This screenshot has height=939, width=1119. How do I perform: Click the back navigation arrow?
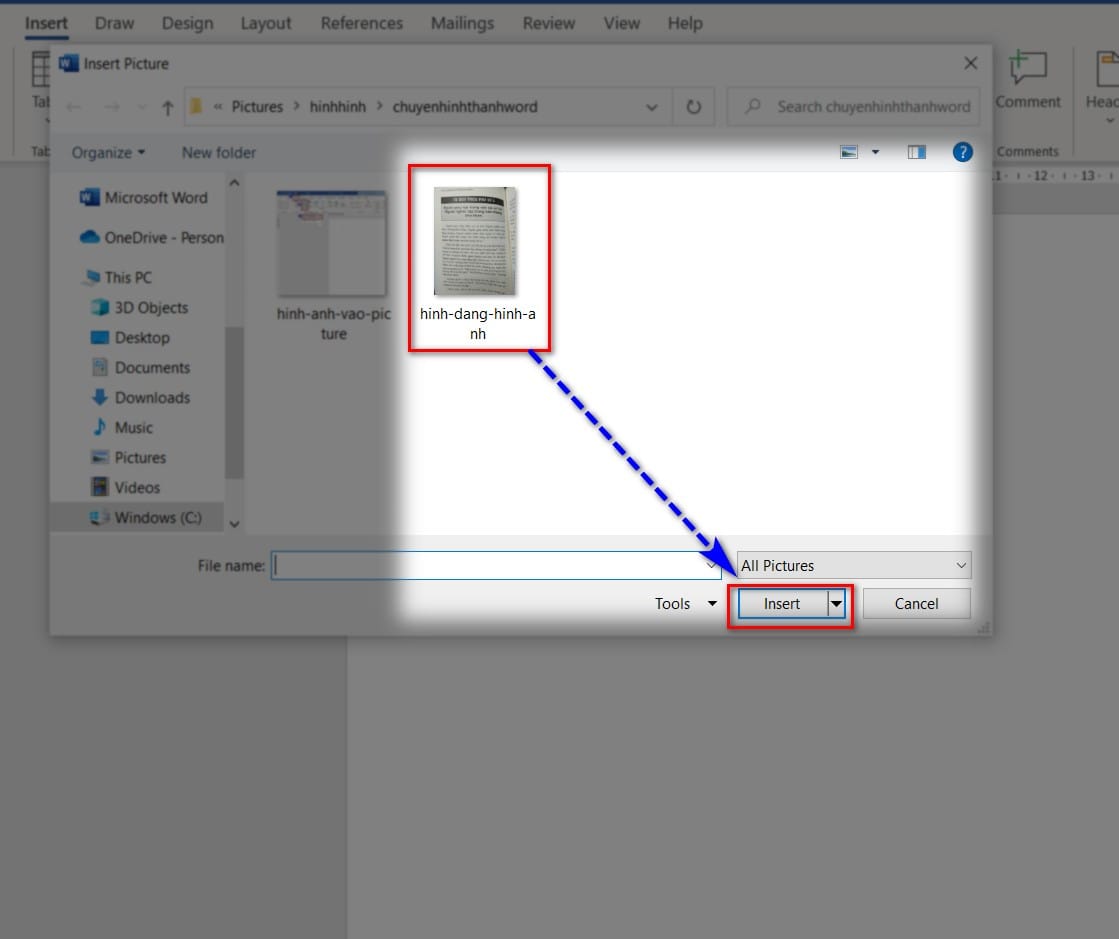(x=73, y=107)
